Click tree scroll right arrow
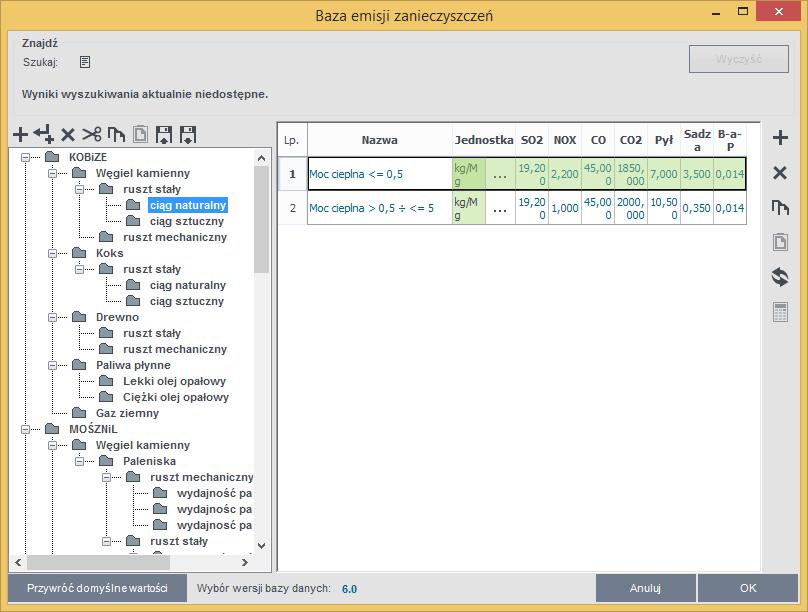808x612 pixels. click(245, 563)
